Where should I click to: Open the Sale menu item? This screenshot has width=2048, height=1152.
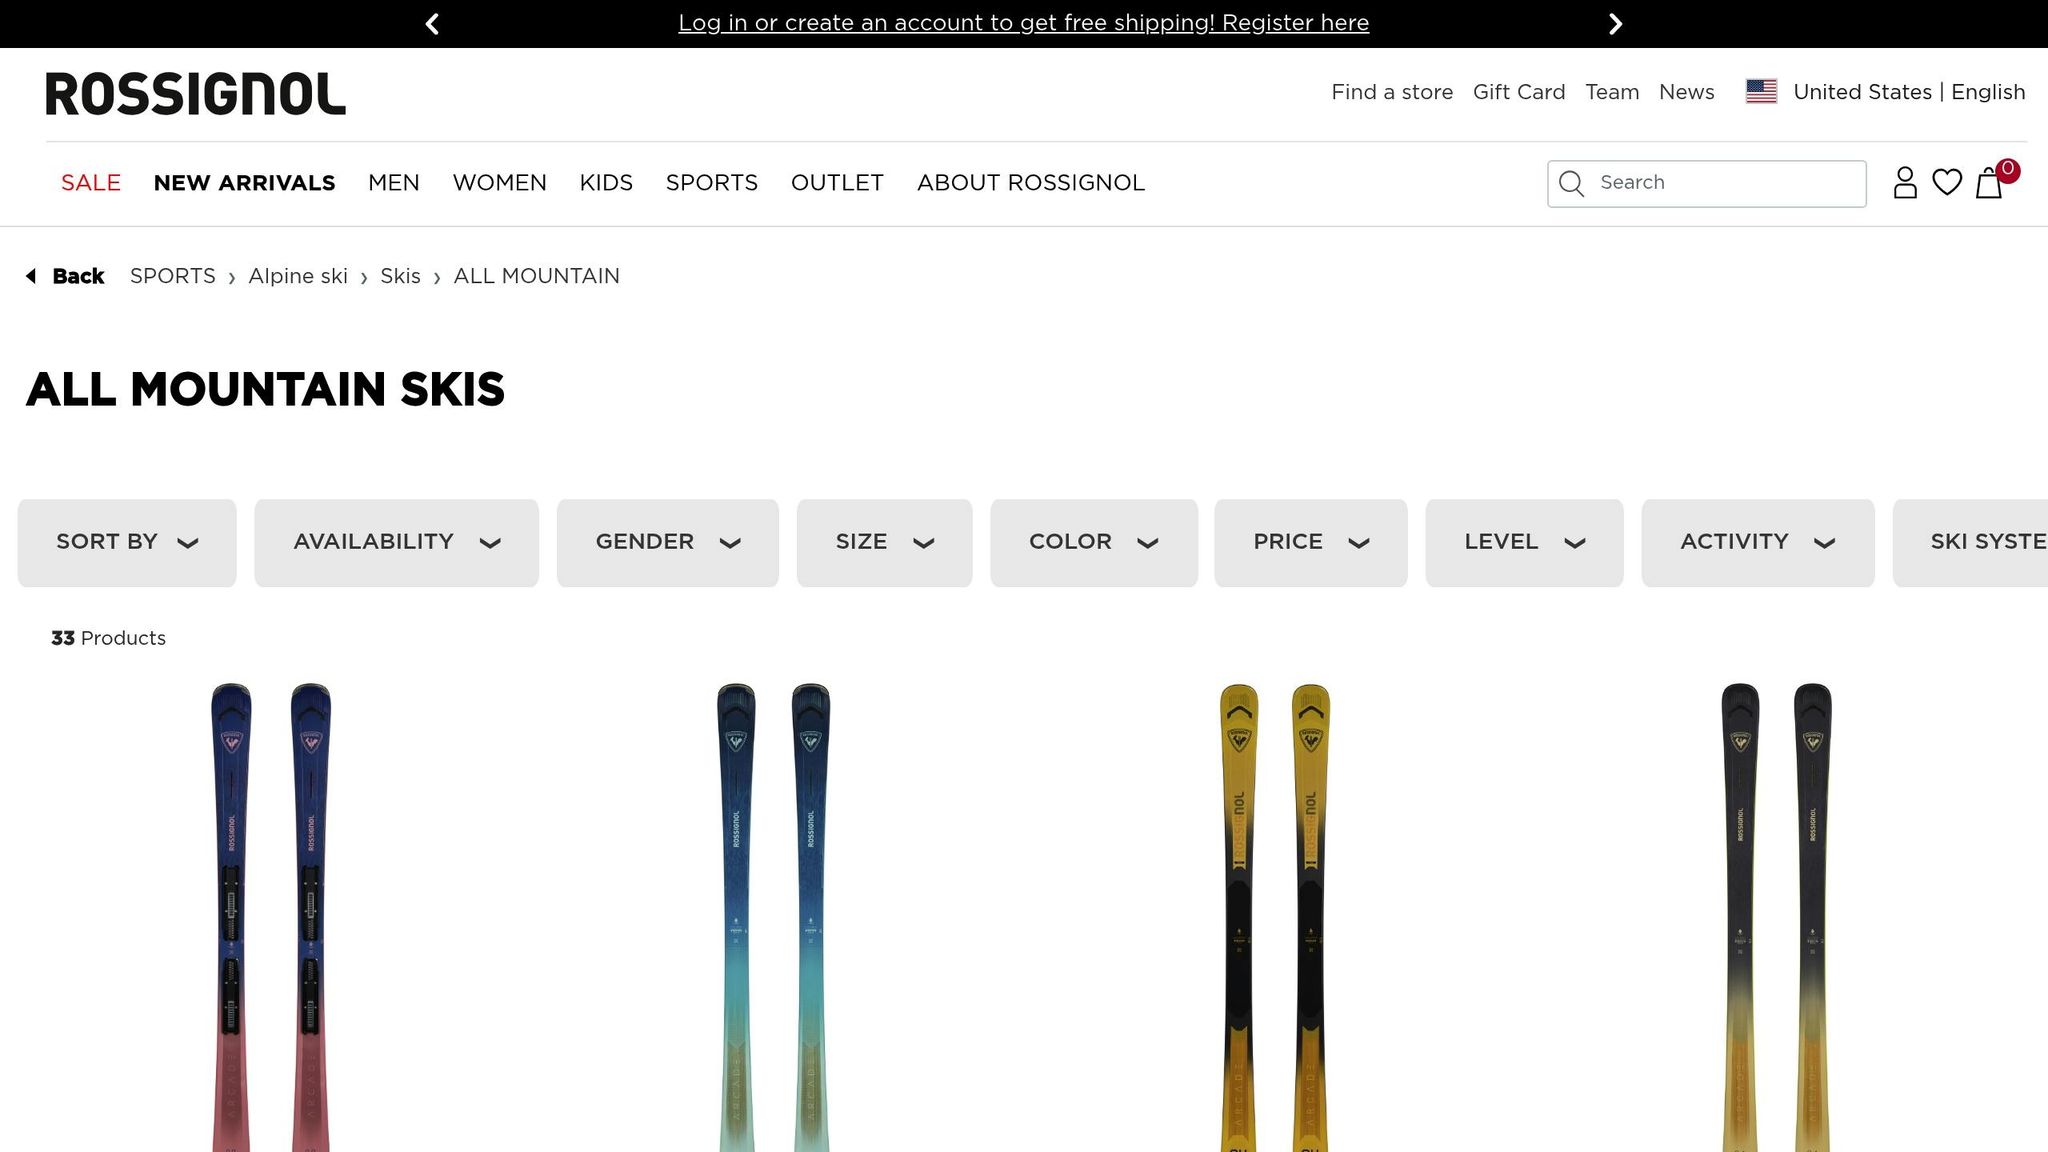pyautogui.click(x=91, y=183)
